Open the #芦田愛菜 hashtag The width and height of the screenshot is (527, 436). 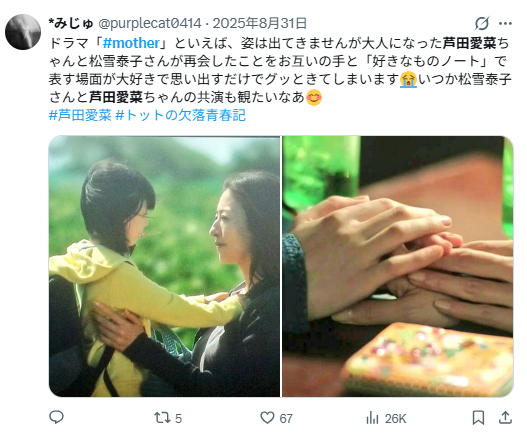80,115
